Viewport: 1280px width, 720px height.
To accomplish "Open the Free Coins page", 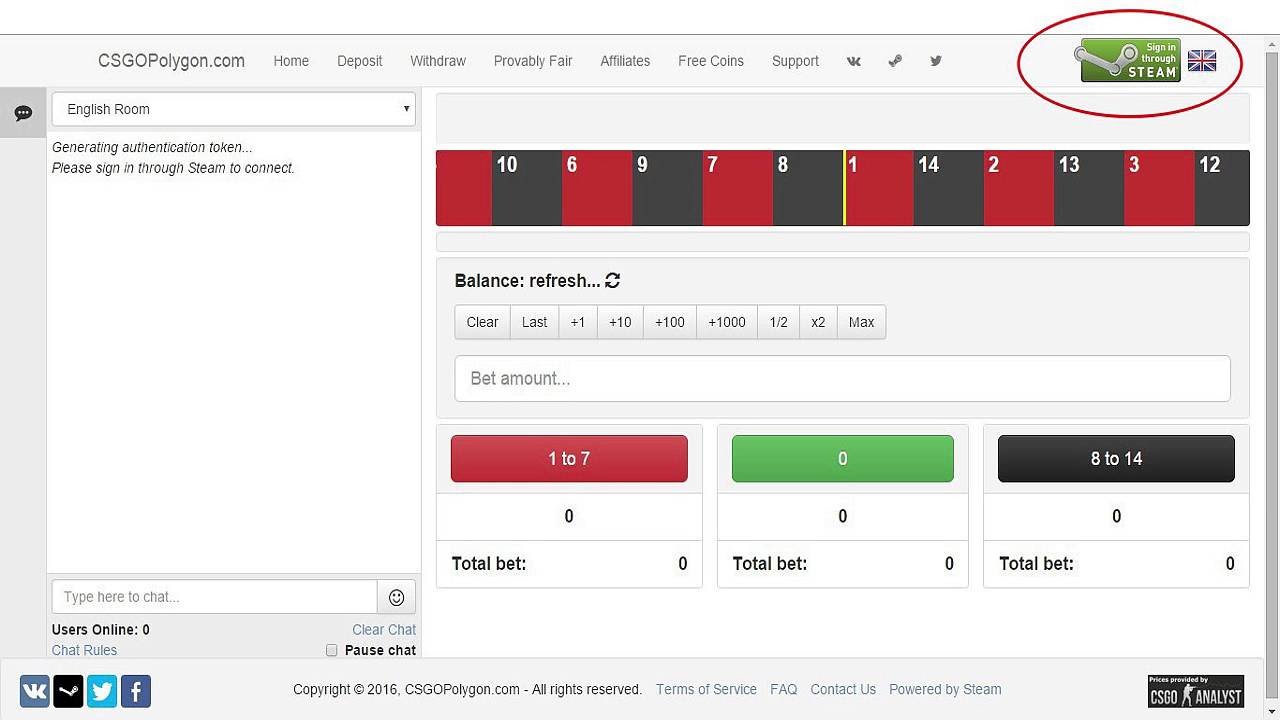I will (x=711, y=61).
